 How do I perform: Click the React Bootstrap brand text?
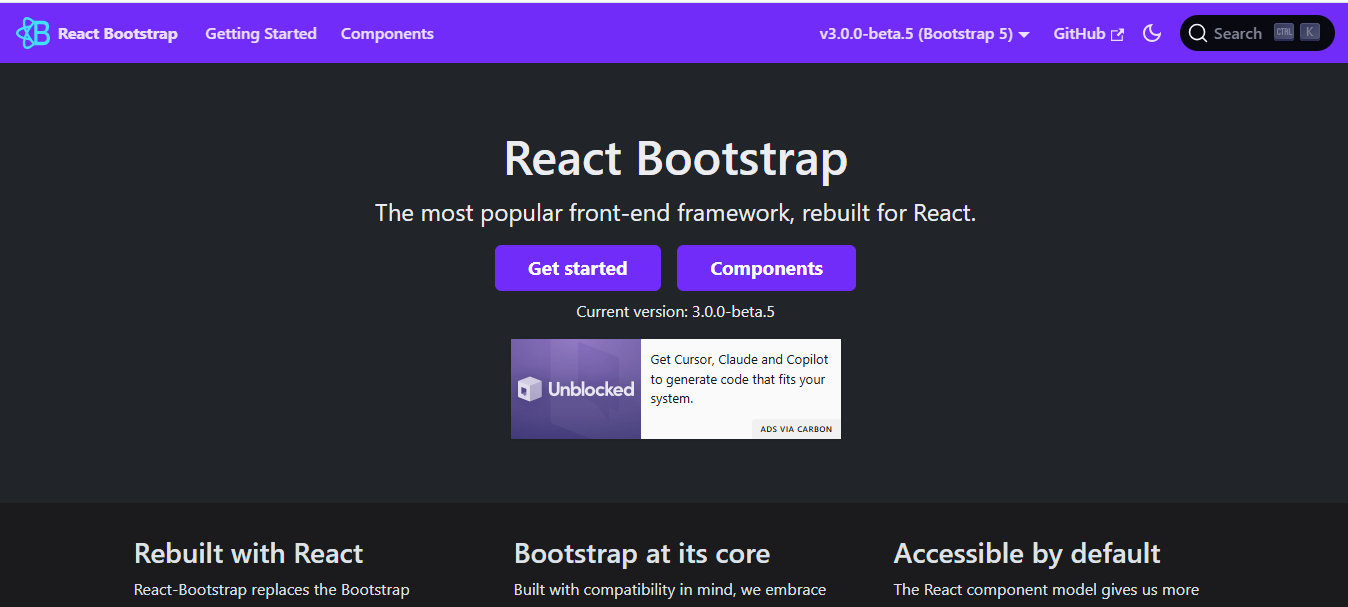coord(117,33)
